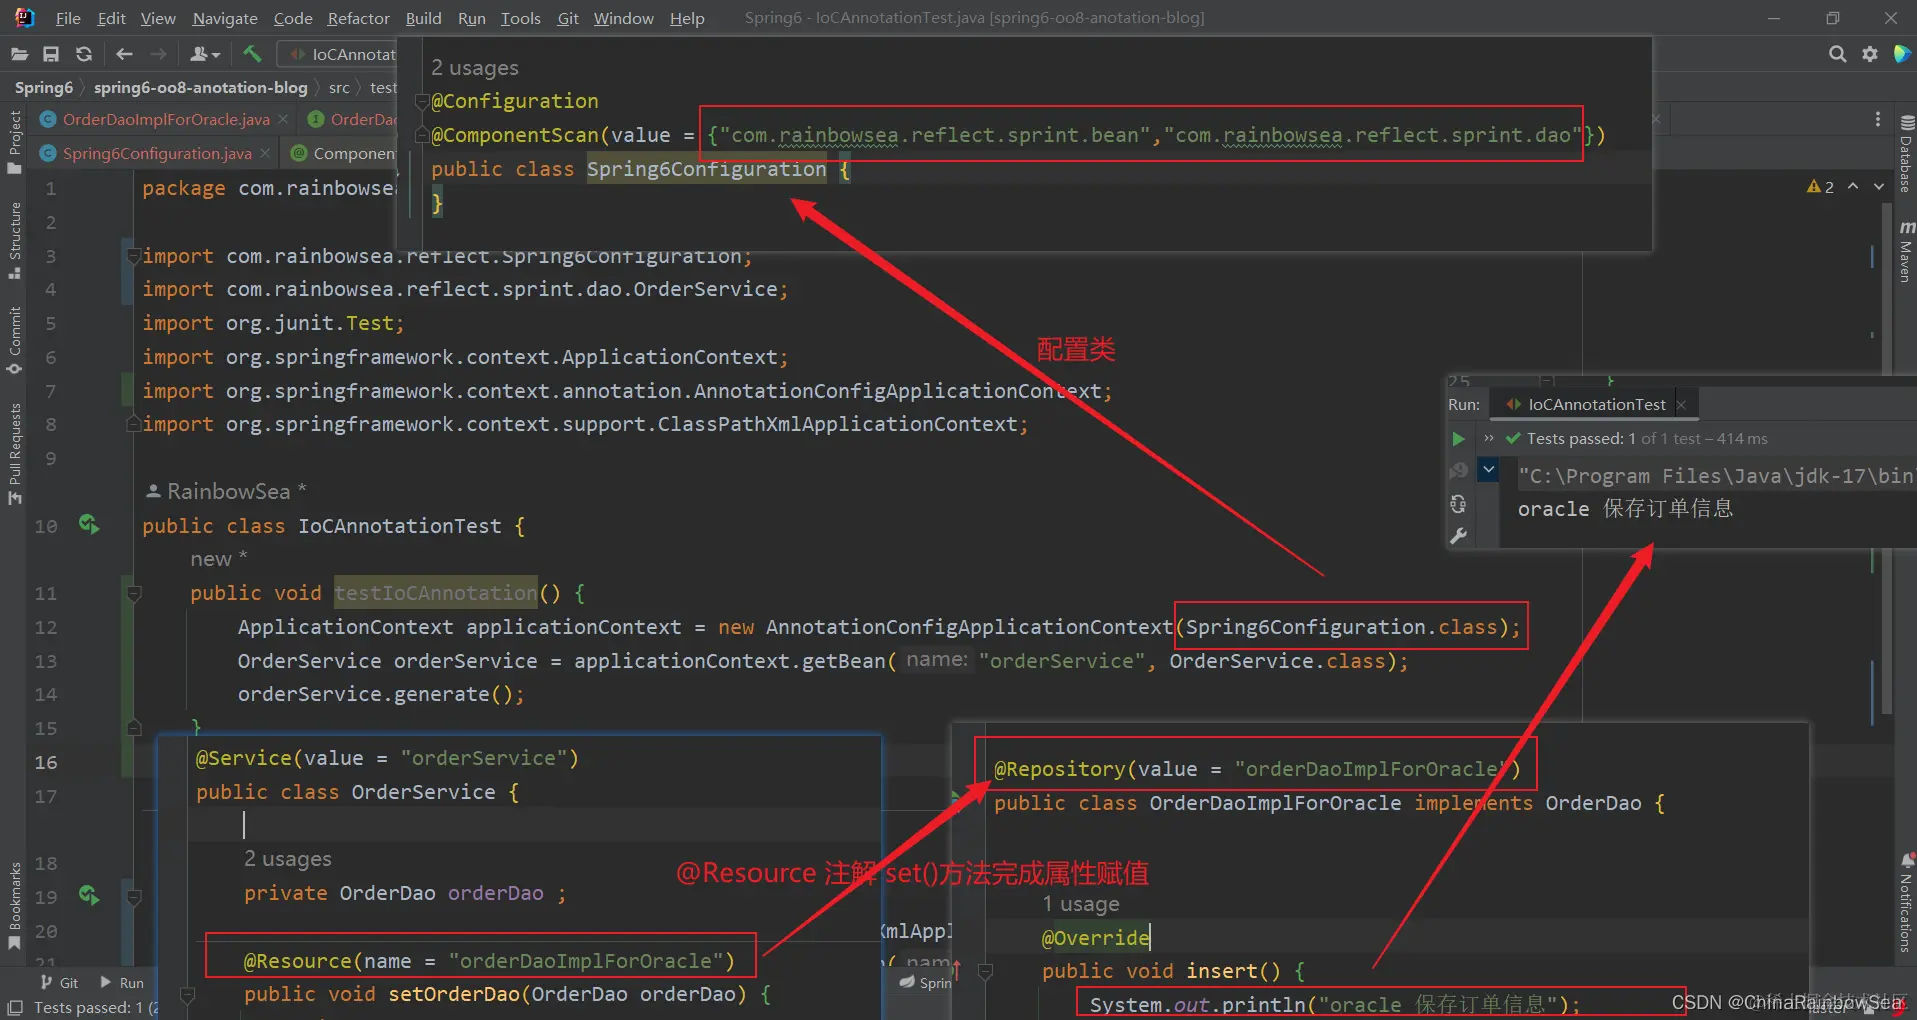
Task: Click the warnings indicator showing 2
Action: coord(1820,187)
